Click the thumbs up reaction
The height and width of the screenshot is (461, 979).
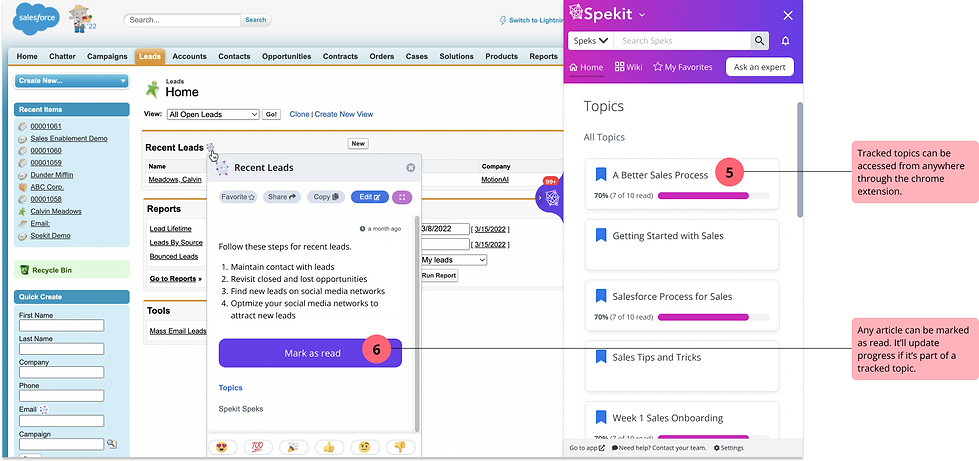[x=329, y=447]
